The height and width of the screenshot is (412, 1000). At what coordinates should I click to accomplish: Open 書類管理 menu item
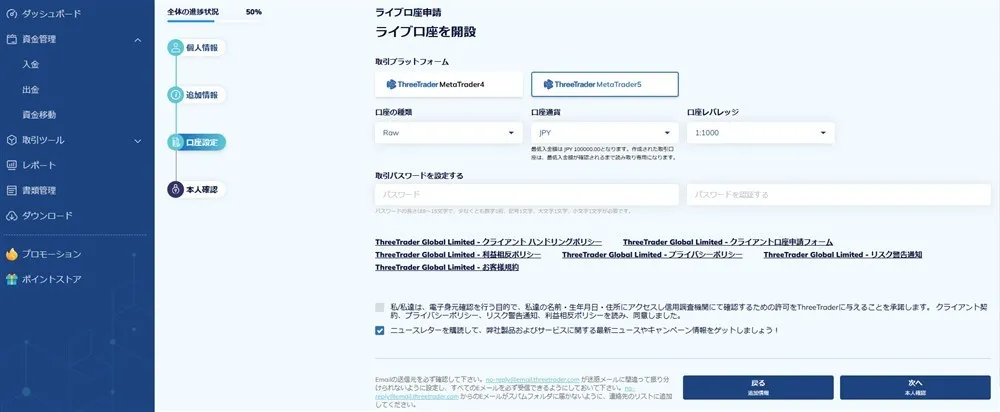(39, 191)
